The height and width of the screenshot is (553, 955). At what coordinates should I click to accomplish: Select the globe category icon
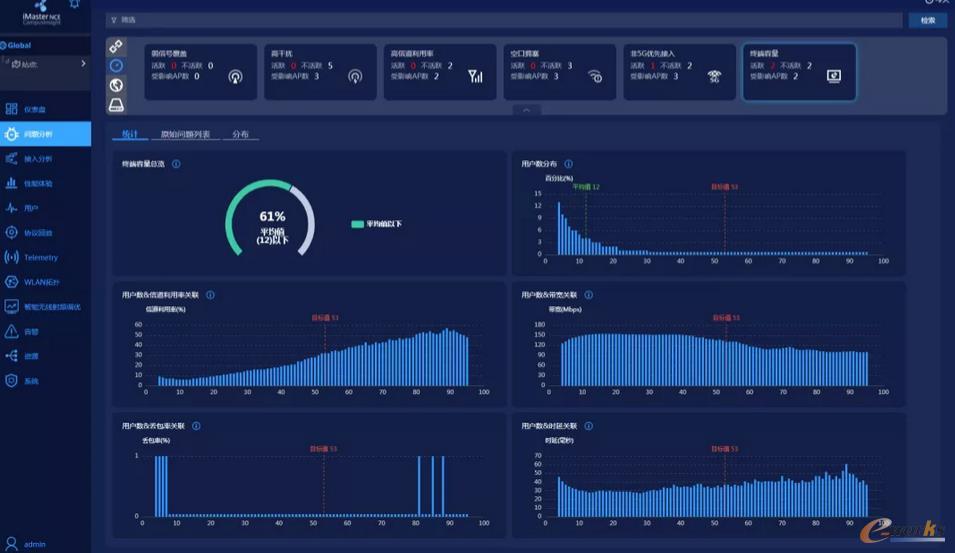(116, 85)
